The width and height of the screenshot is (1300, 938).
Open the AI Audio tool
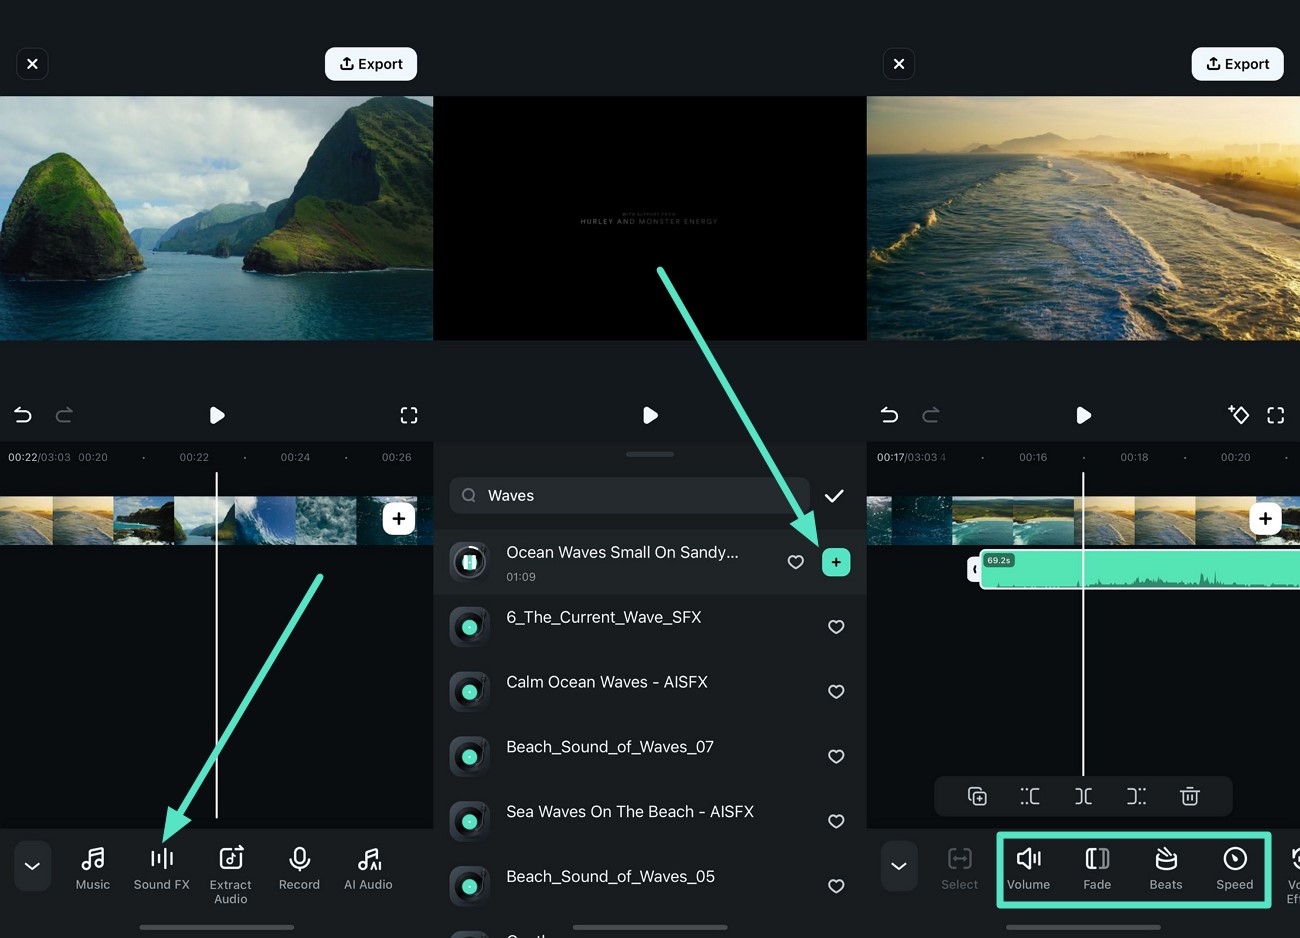368,868
